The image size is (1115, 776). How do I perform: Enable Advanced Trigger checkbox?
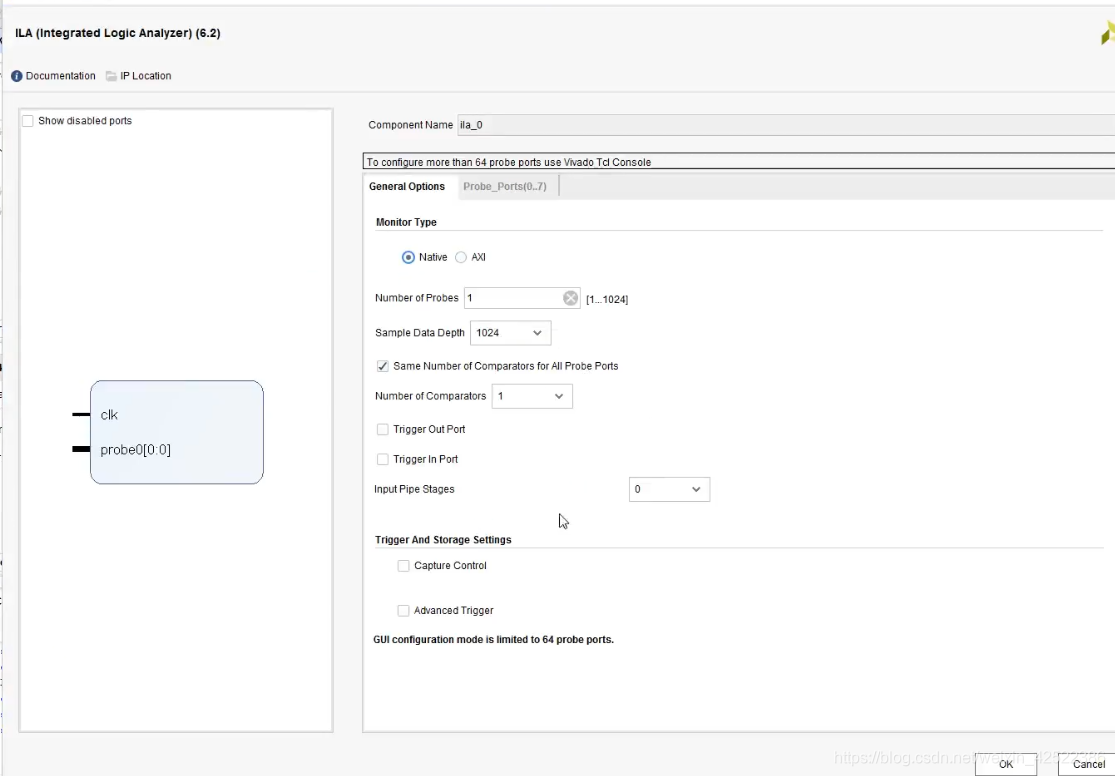pyautogui.click(x=403, y=611)
